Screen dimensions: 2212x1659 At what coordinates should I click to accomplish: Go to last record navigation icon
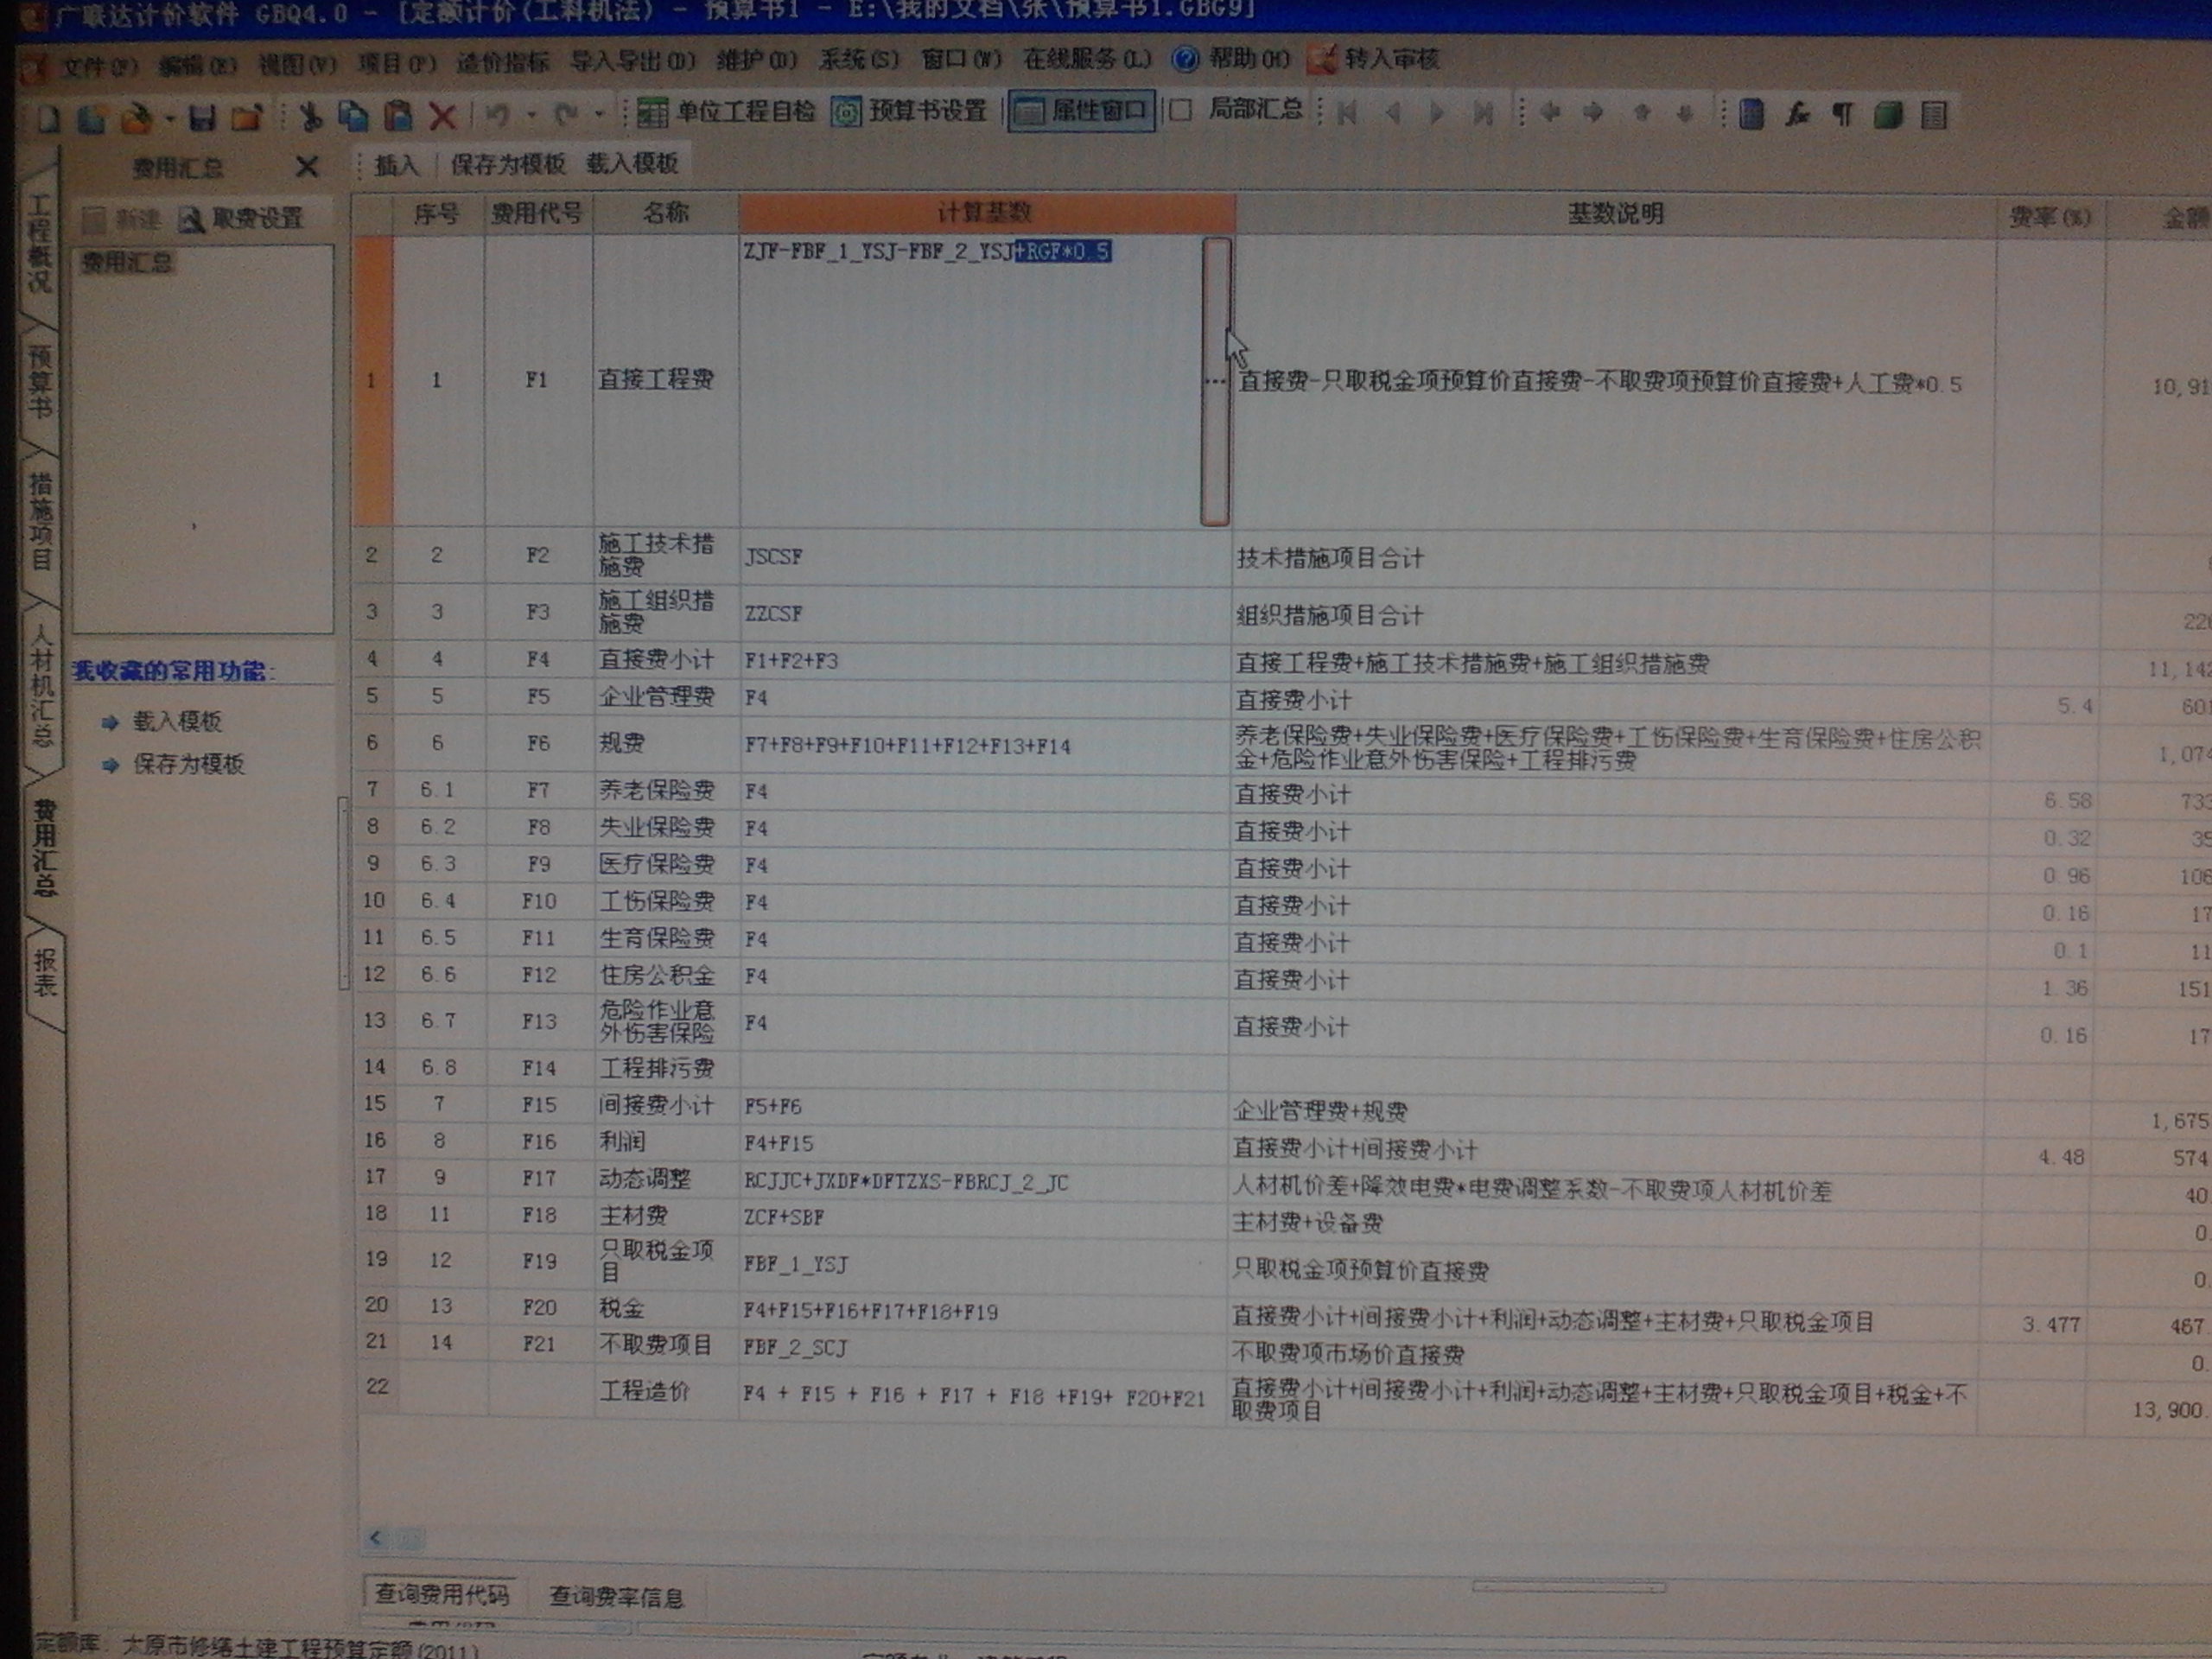(x=1483, y=113)
